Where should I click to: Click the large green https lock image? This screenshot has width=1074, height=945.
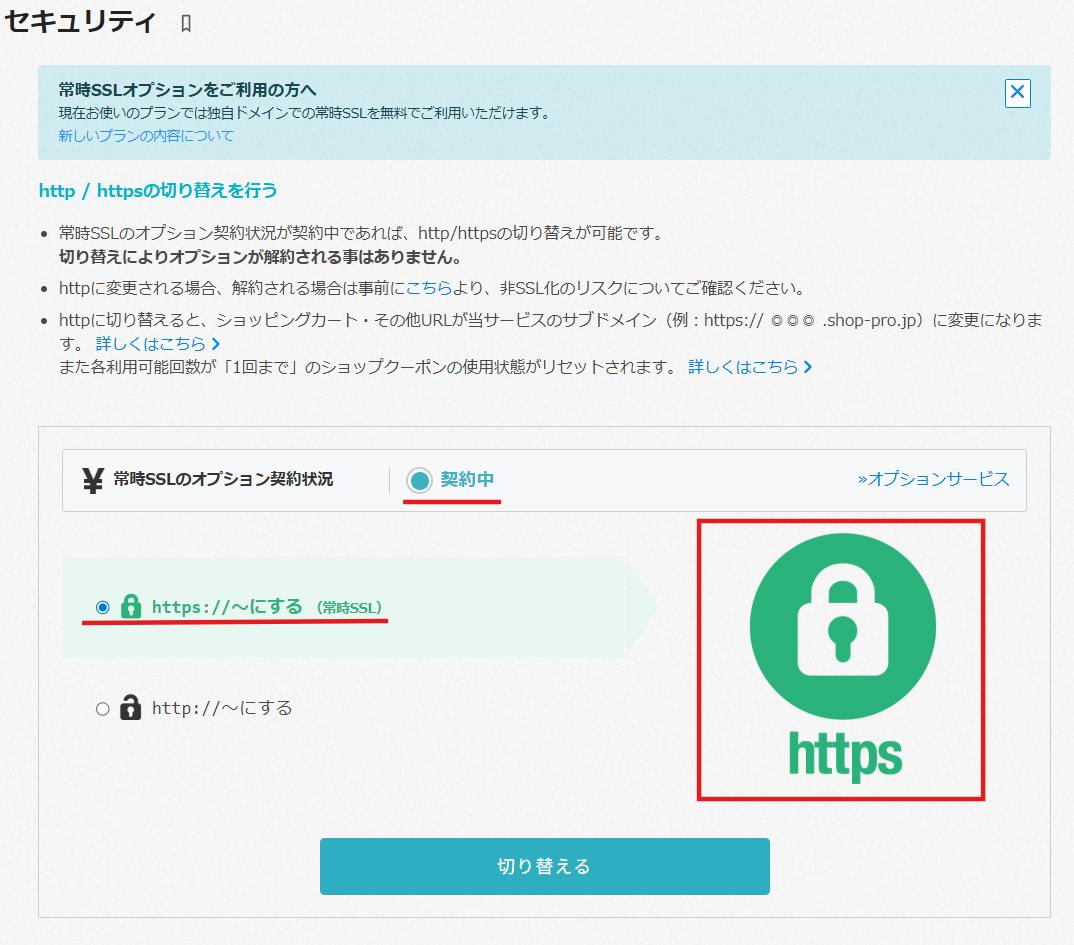click(x=842, y=657)
